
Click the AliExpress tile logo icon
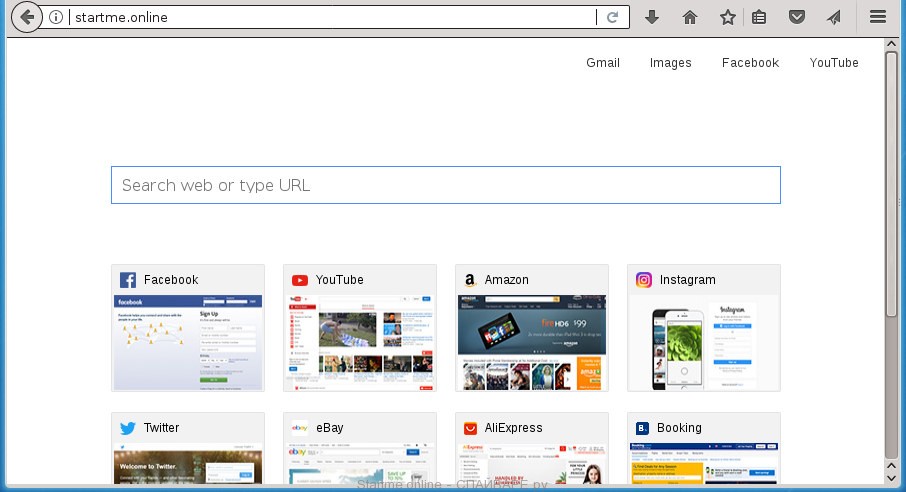pyautogui.click(x=470, y=428)
